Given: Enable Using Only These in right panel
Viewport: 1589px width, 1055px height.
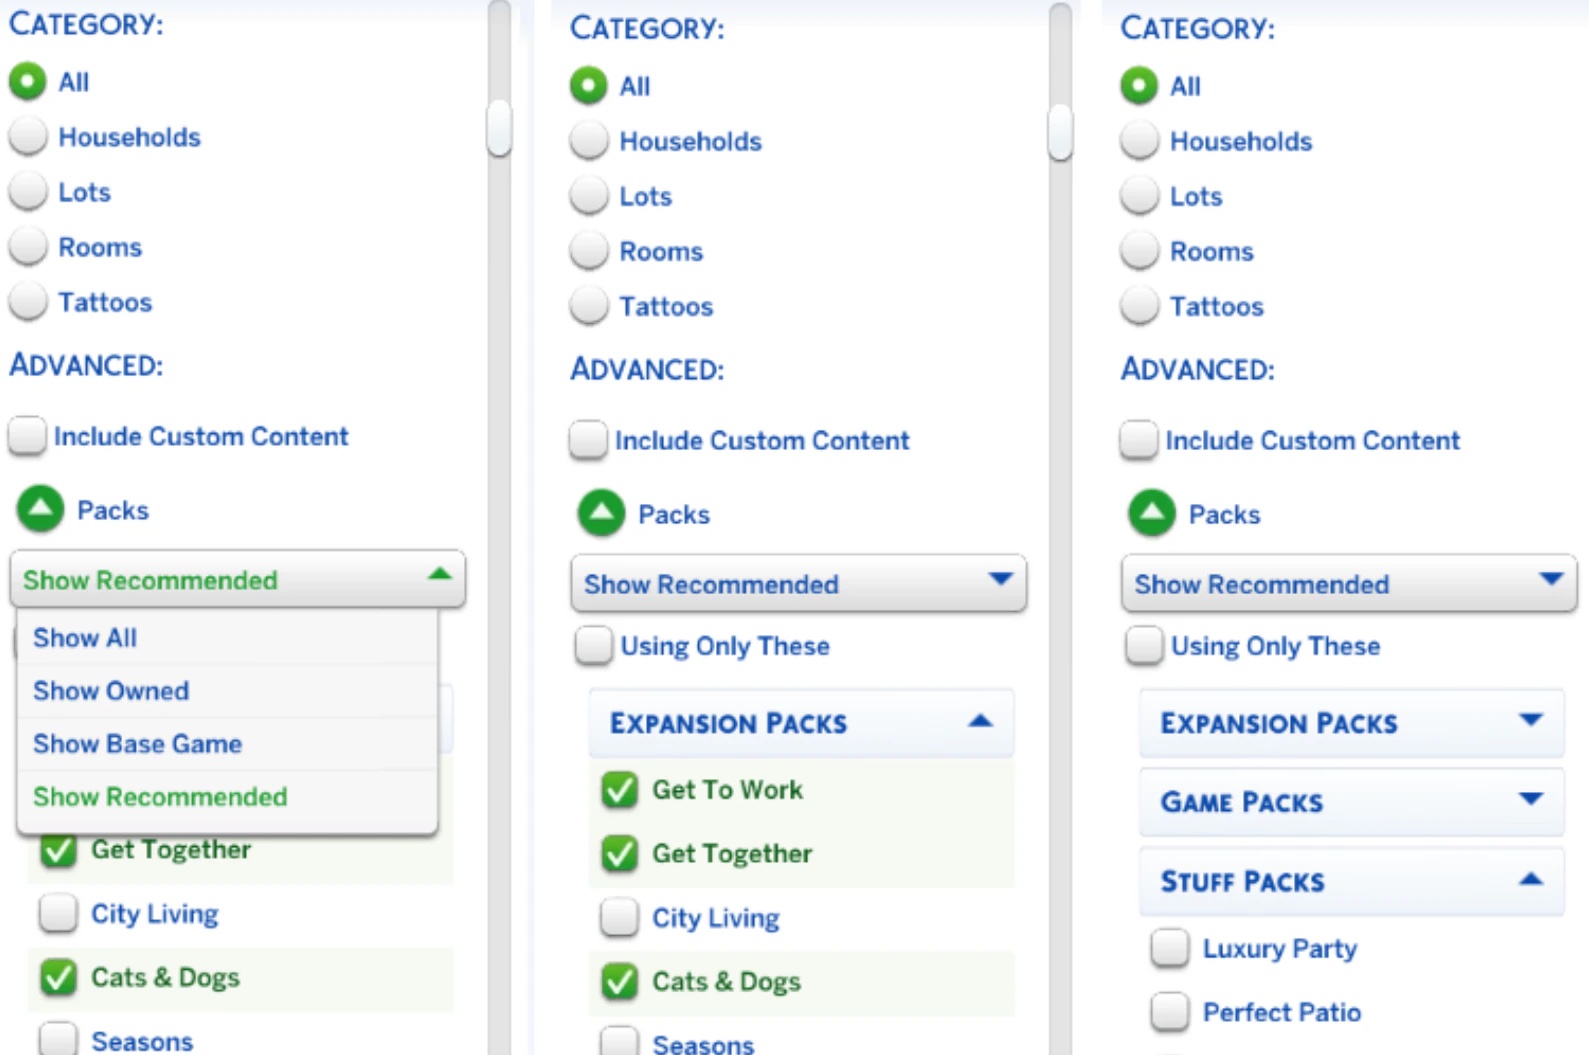Looking at the screenshot, I should point(1144,646).
